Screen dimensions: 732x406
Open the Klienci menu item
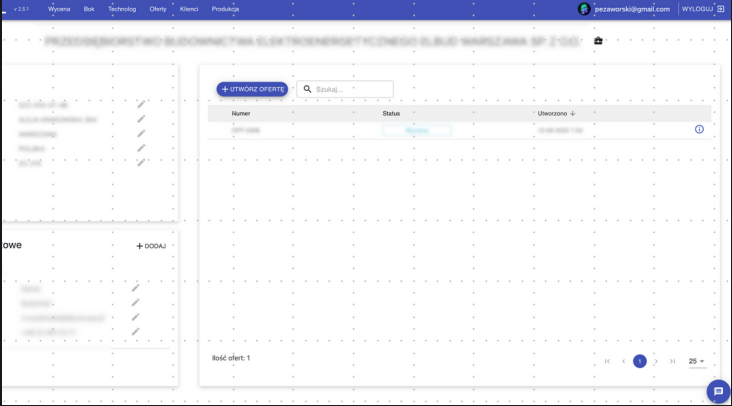tap(189, 9)
